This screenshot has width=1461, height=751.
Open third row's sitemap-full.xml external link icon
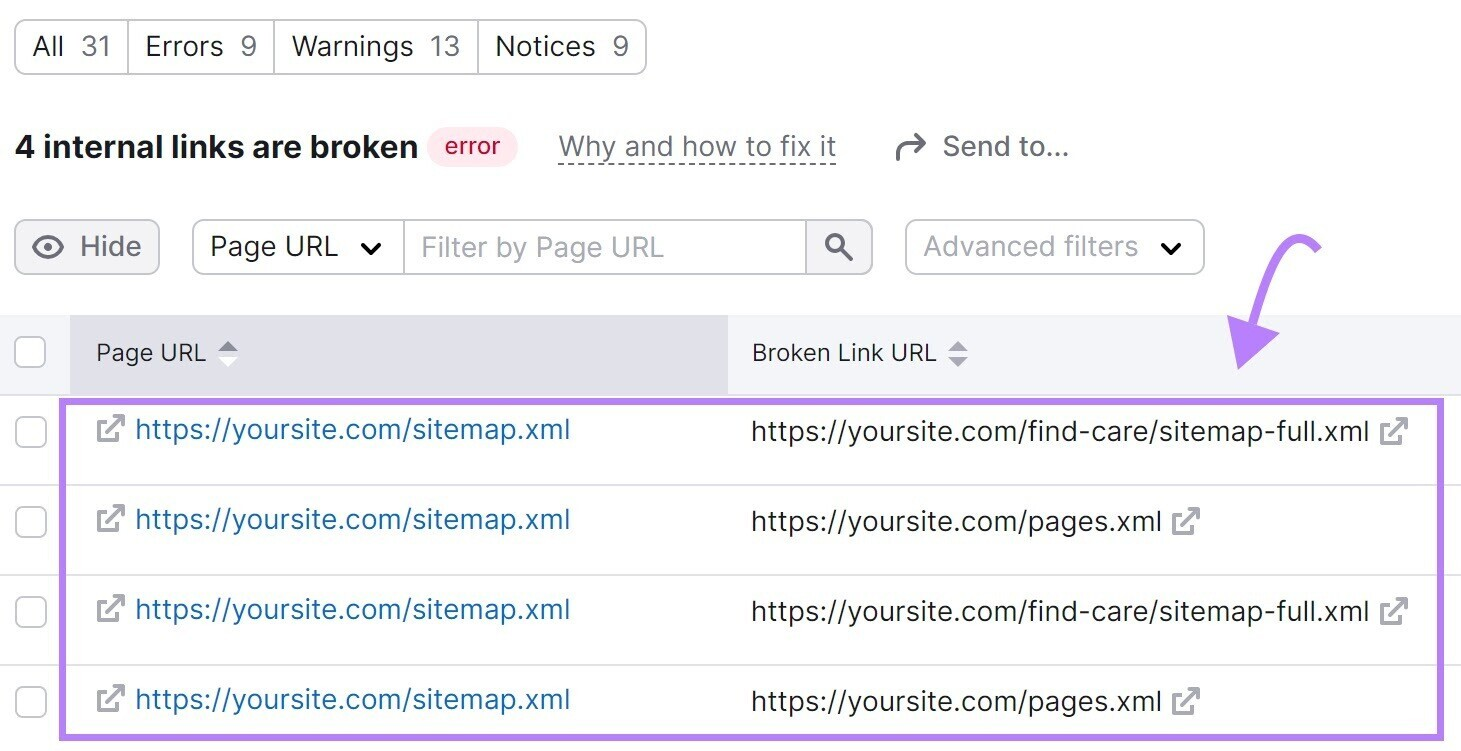point(1394,611)
